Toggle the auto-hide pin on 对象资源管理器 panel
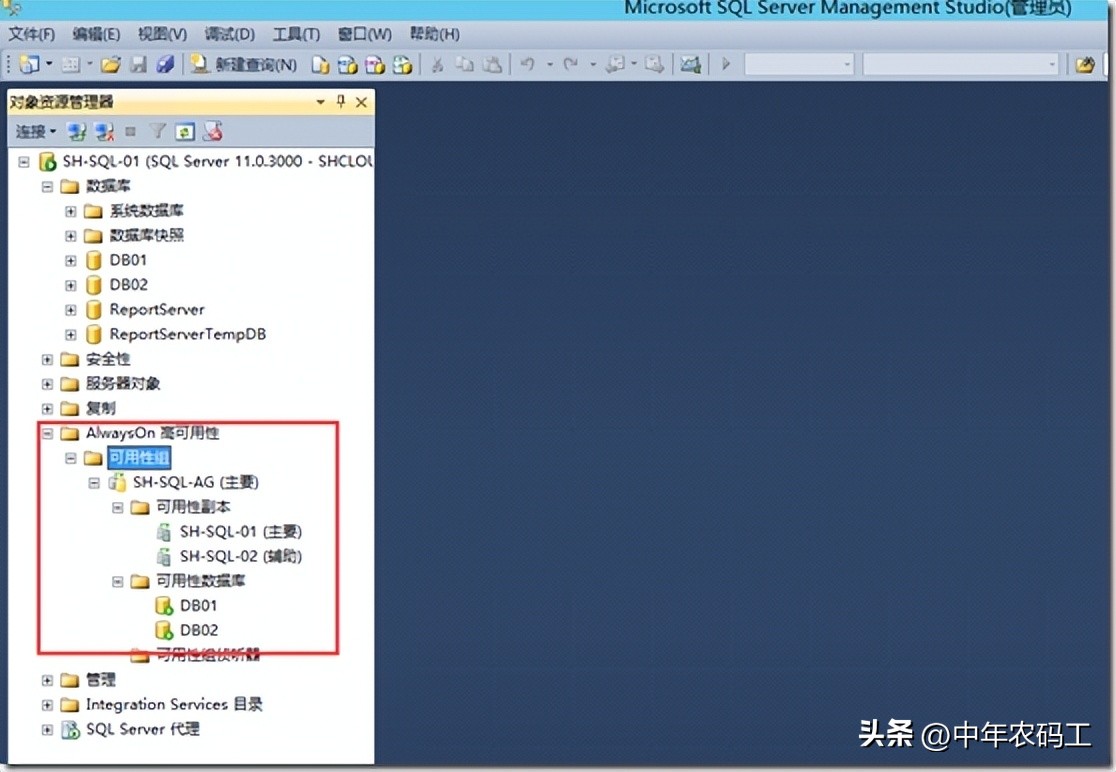Screen dimensions: 1116x772 [x=340, y=101]
